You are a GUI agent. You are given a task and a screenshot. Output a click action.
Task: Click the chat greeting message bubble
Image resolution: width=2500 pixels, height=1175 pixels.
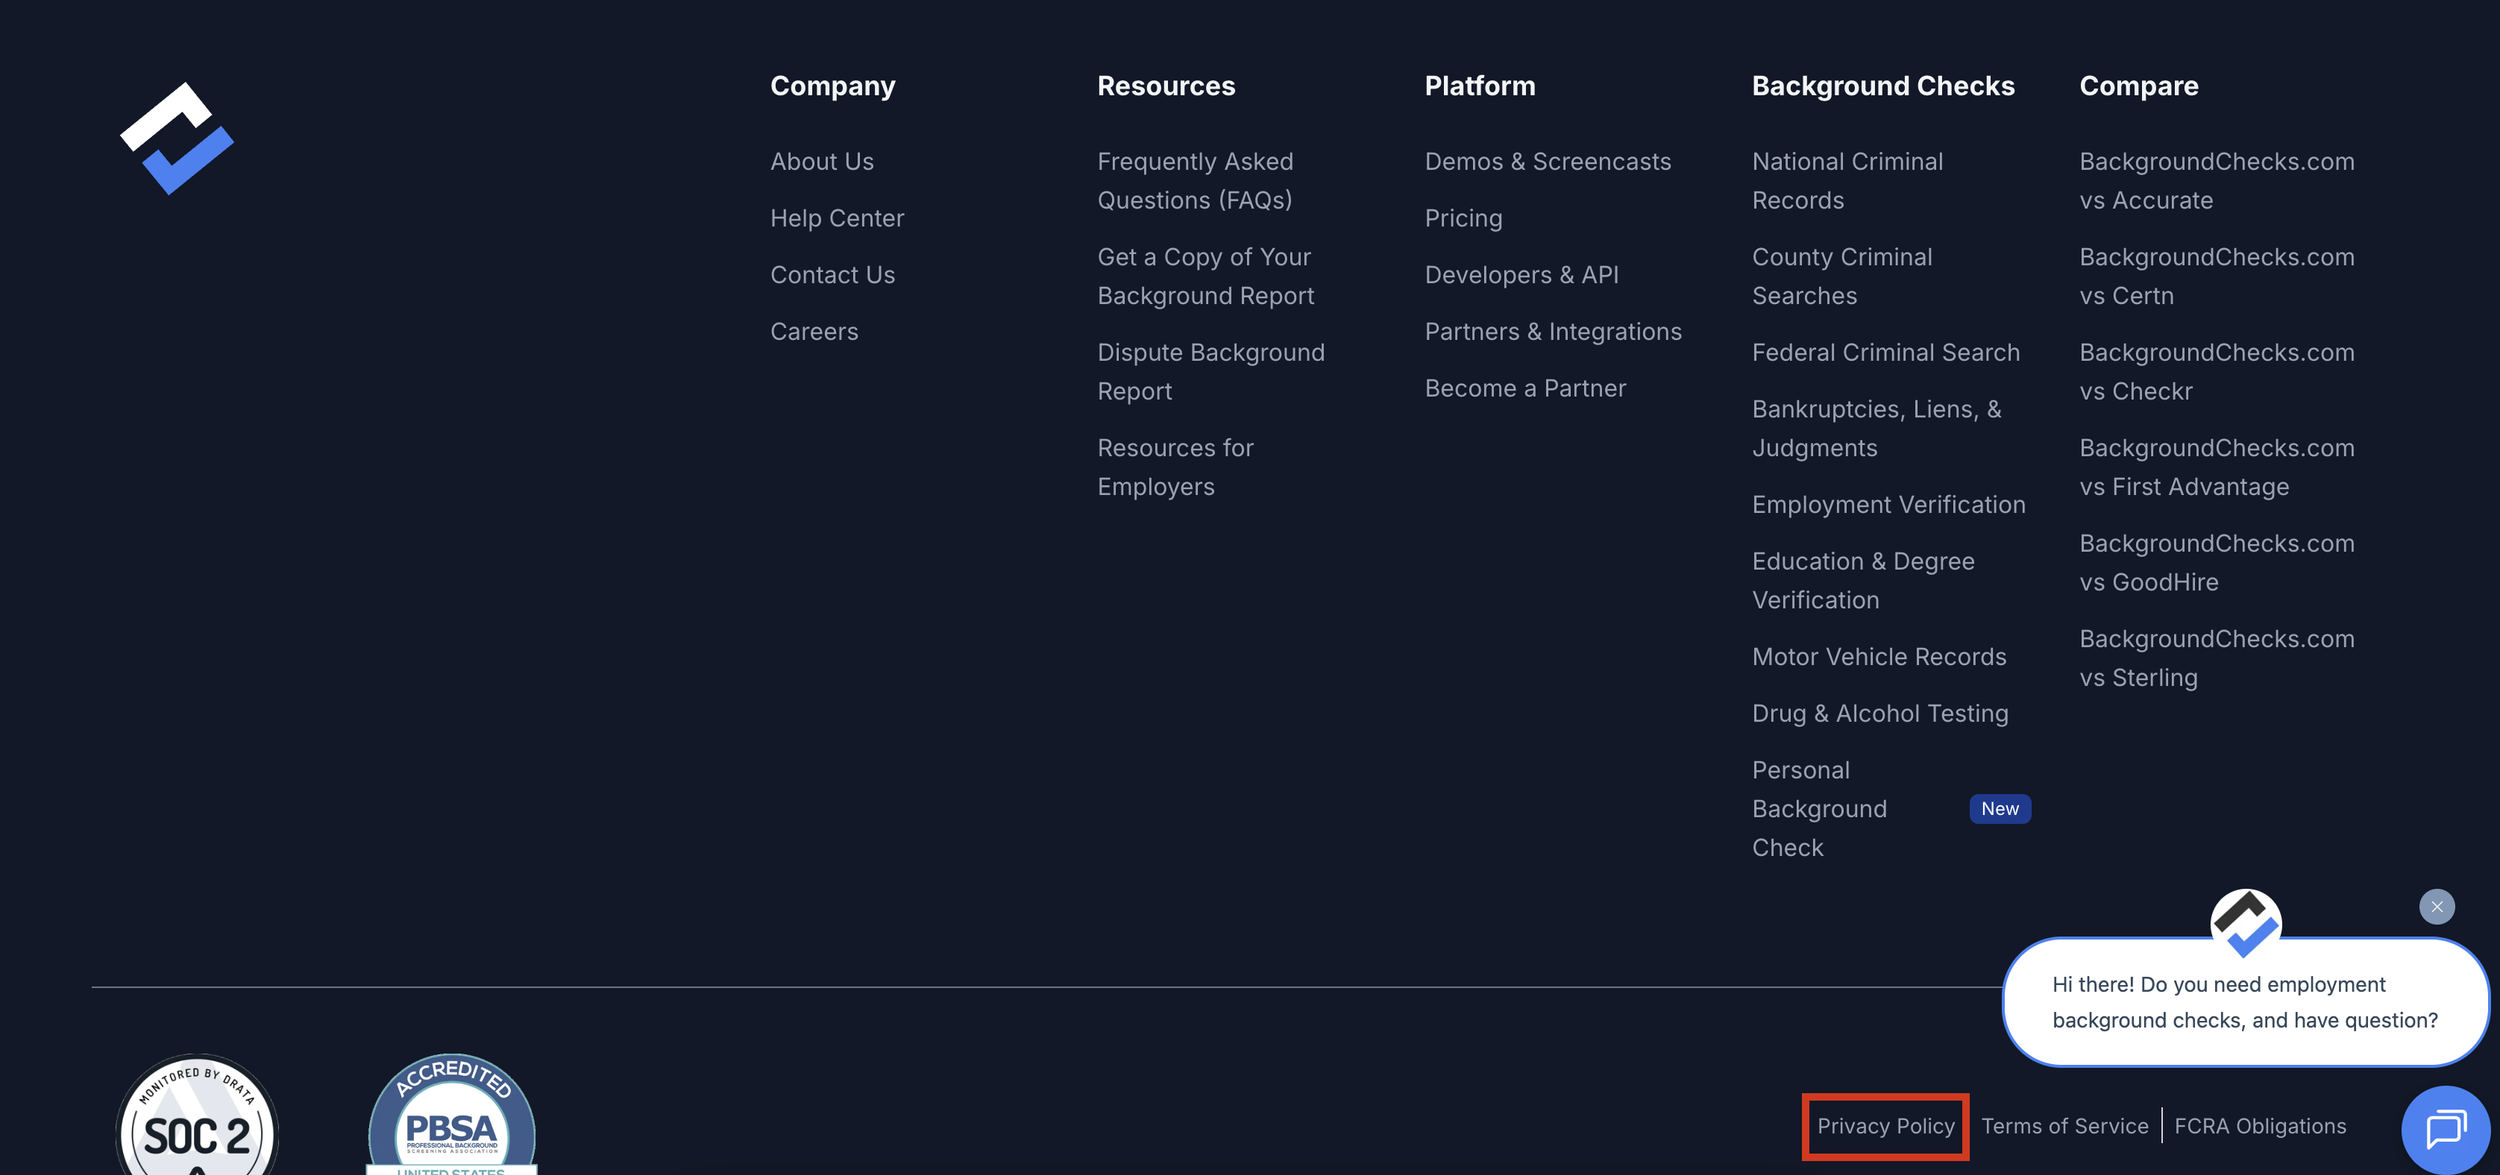click(2244, 1002)
